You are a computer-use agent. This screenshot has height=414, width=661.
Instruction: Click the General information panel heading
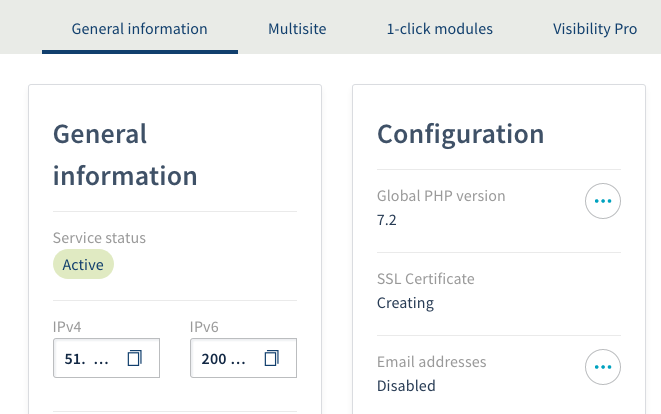[x=124, y=155]
